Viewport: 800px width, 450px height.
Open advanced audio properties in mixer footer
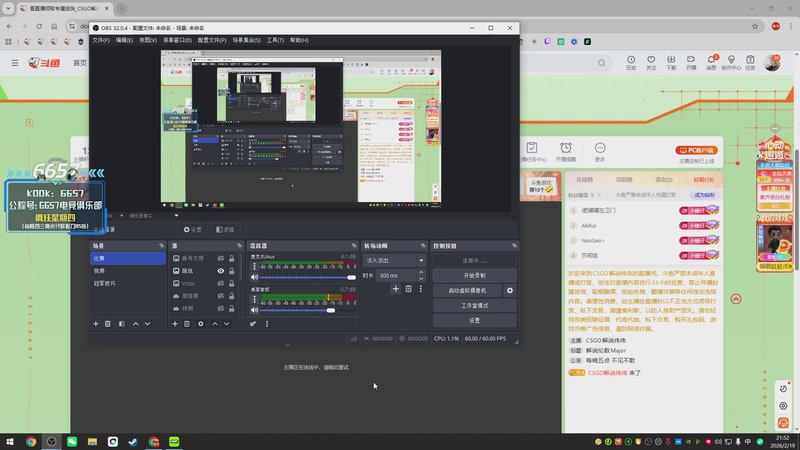(253, 324)
